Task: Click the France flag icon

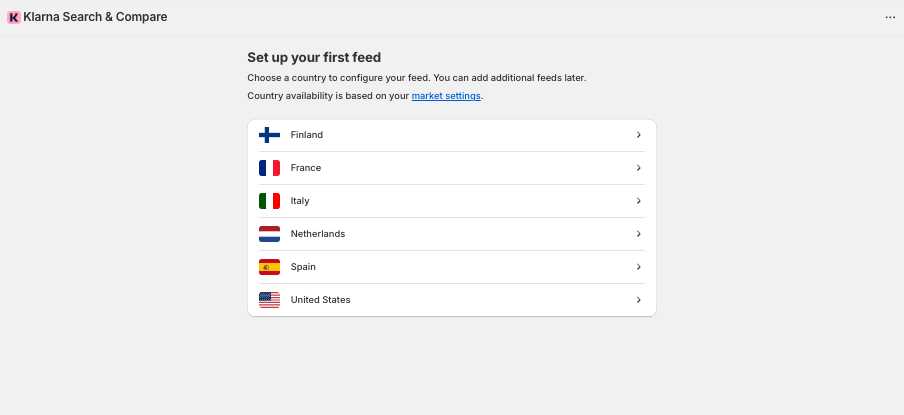Action: click(x=269, y=168)
